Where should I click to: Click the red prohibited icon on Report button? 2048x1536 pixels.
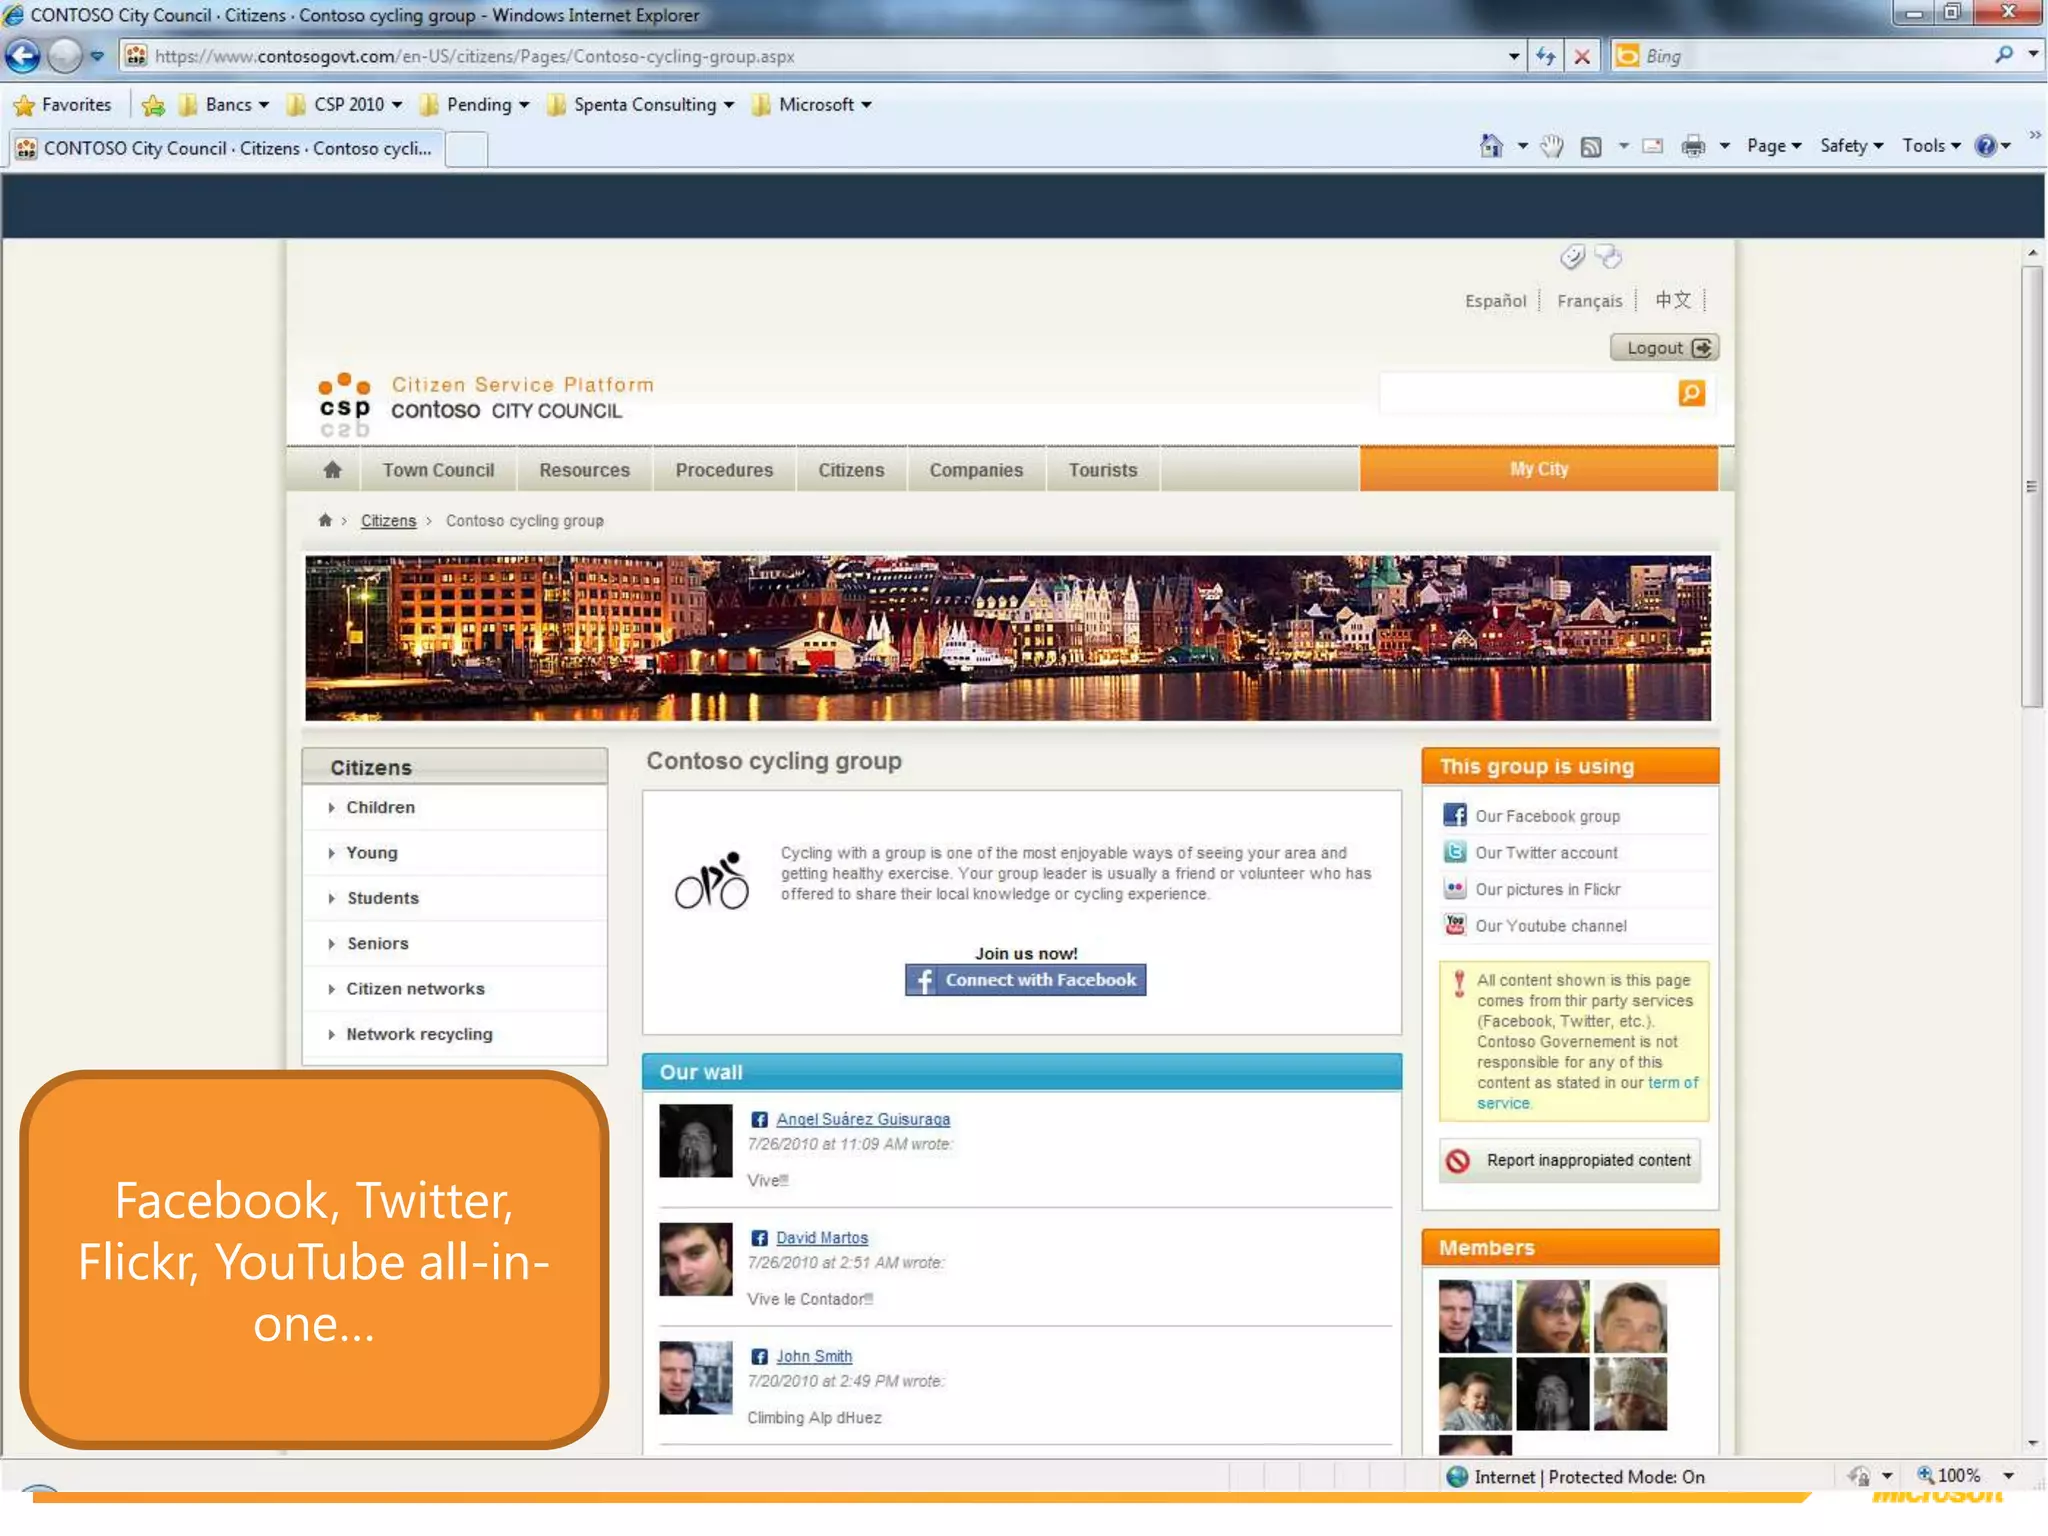(1458, 1160)
